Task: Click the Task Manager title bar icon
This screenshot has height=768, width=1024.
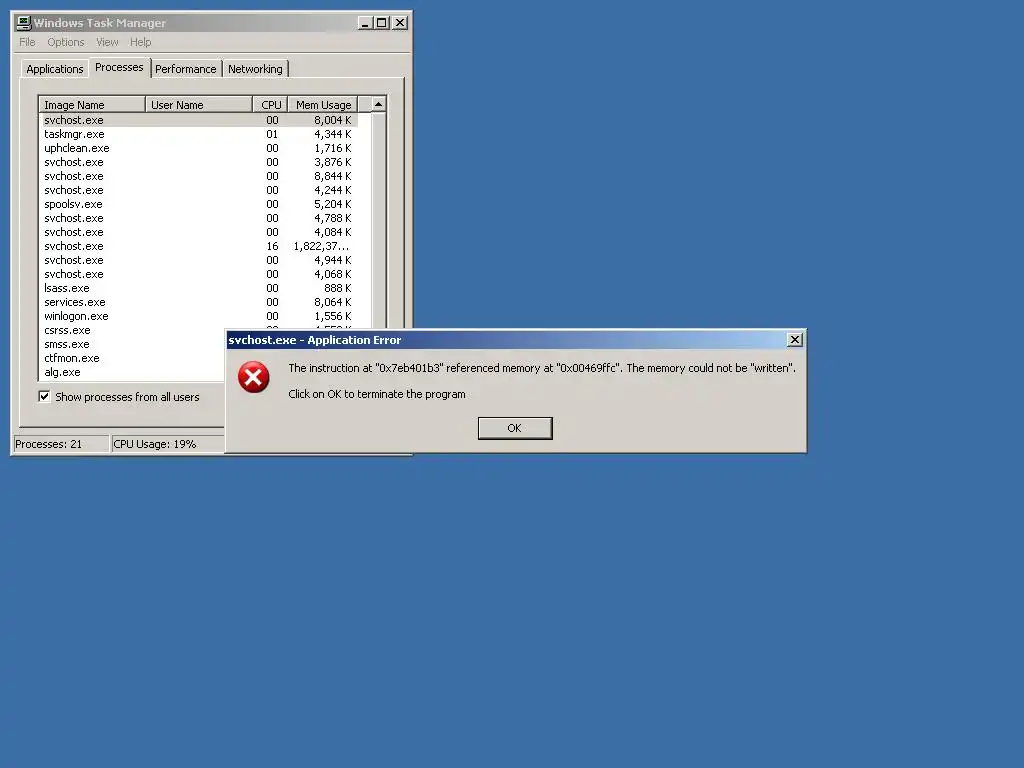Action: click(24, 23)
